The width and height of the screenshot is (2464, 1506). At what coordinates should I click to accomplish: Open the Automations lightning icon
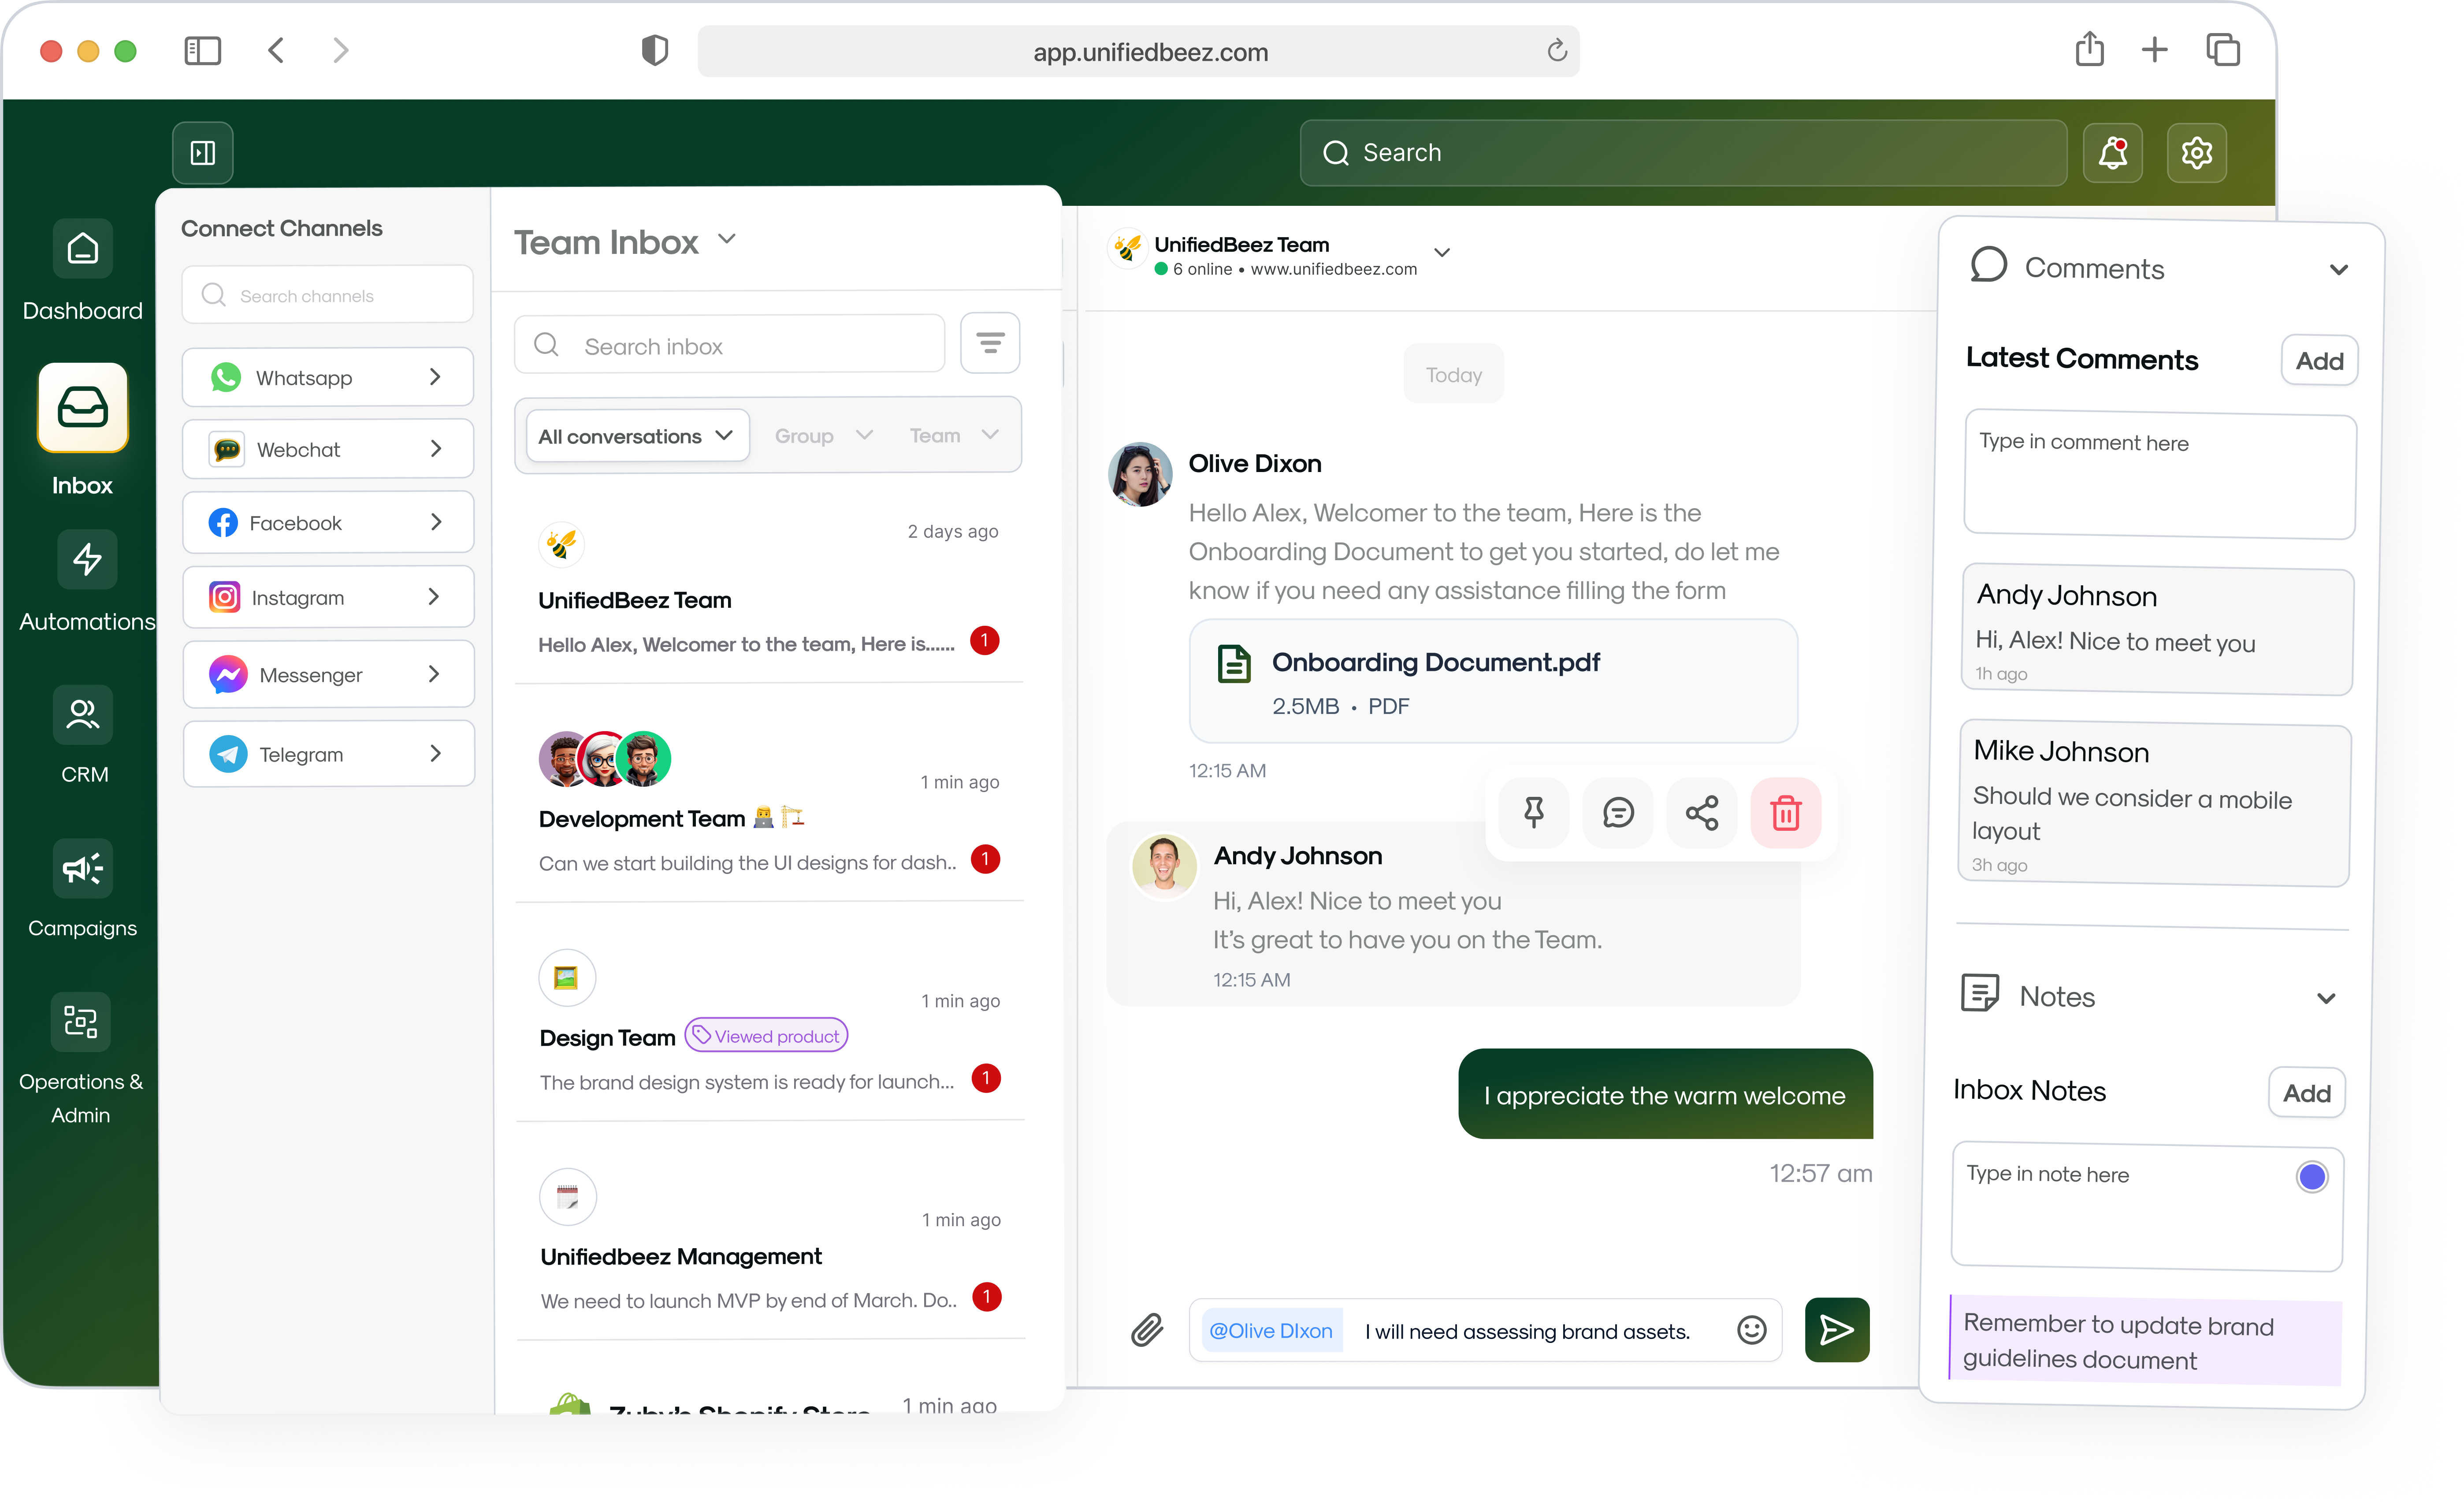(x=87, y=559)
